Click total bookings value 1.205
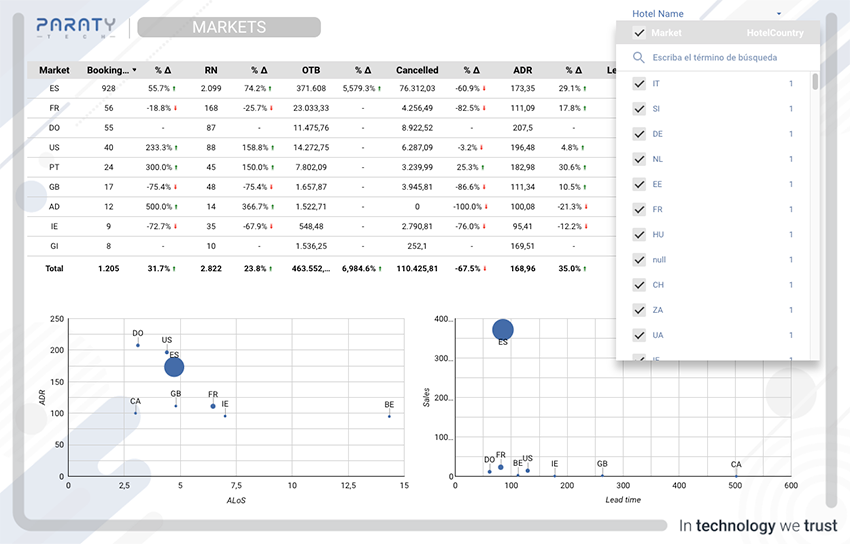 click(108, 268)
